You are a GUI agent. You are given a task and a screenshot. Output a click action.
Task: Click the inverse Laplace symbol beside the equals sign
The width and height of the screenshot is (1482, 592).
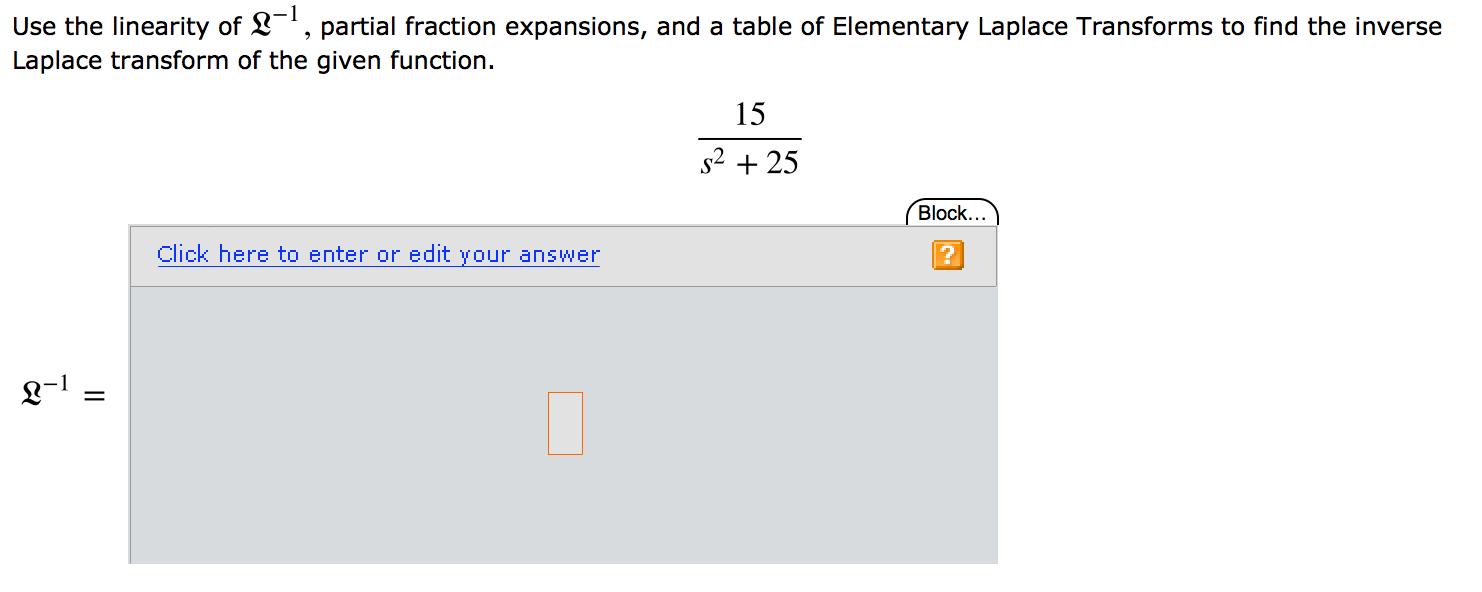(x=40, y=390)
